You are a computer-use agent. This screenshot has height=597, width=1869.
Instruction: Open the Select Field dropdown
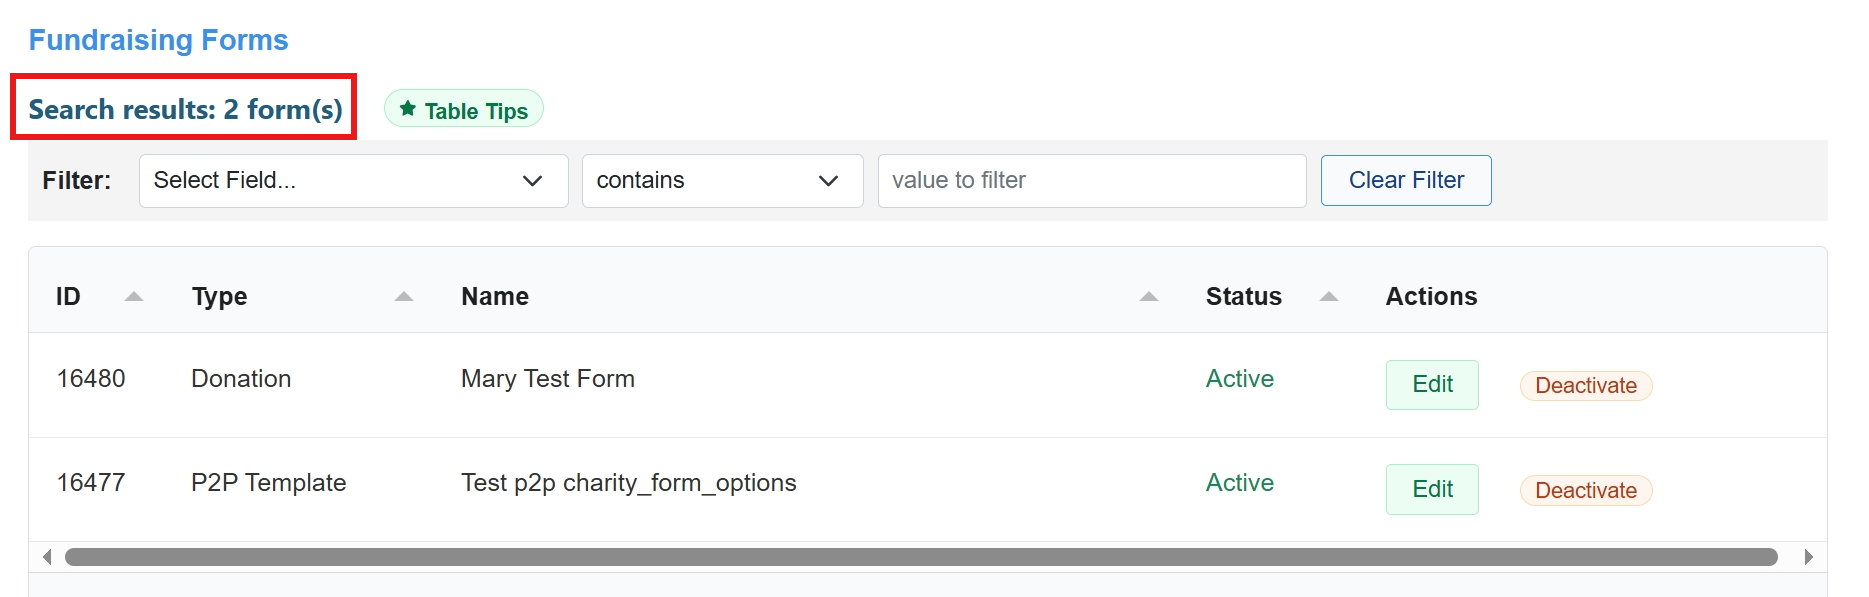click(x=353, y=181)
